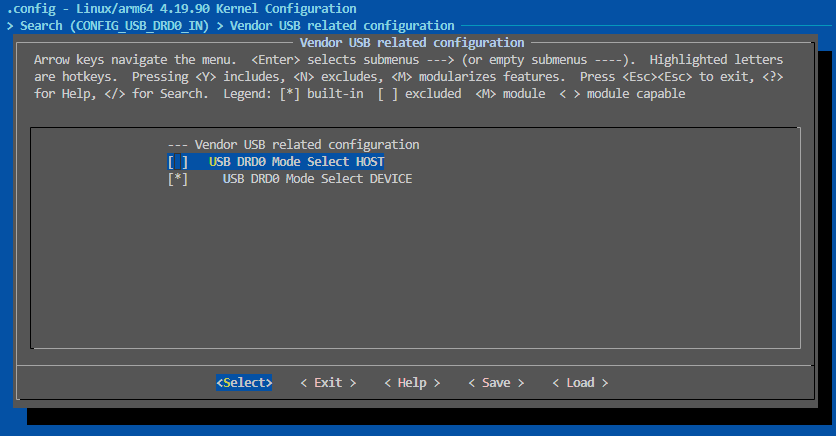This screenshot has width=836, height=436.
Task: Activate the Select button
Action: click(244, 383)
